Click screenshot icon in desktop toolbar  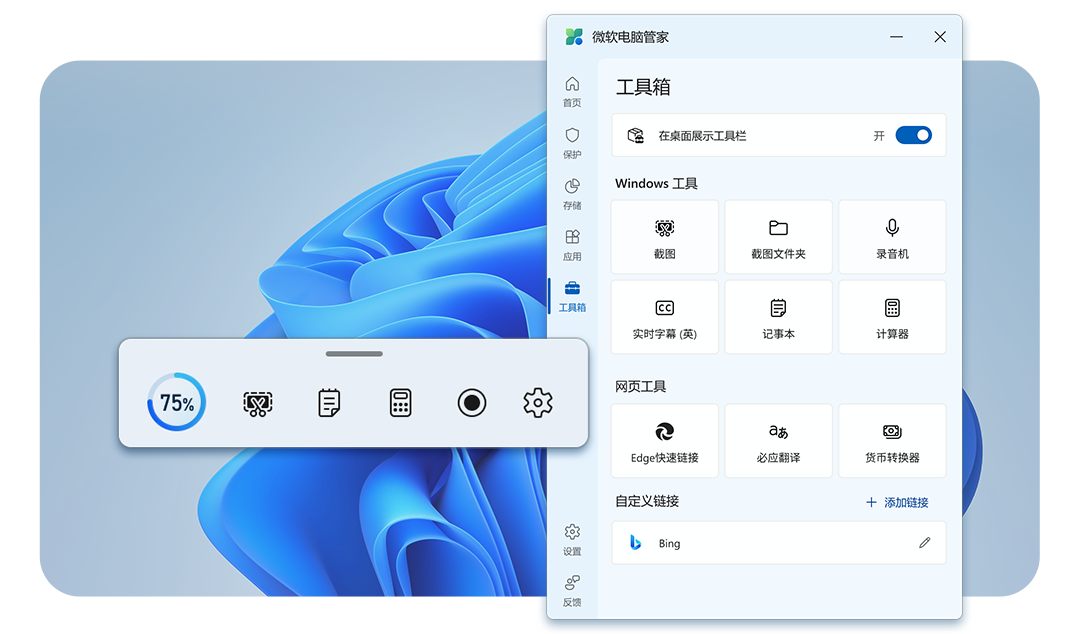258,403
